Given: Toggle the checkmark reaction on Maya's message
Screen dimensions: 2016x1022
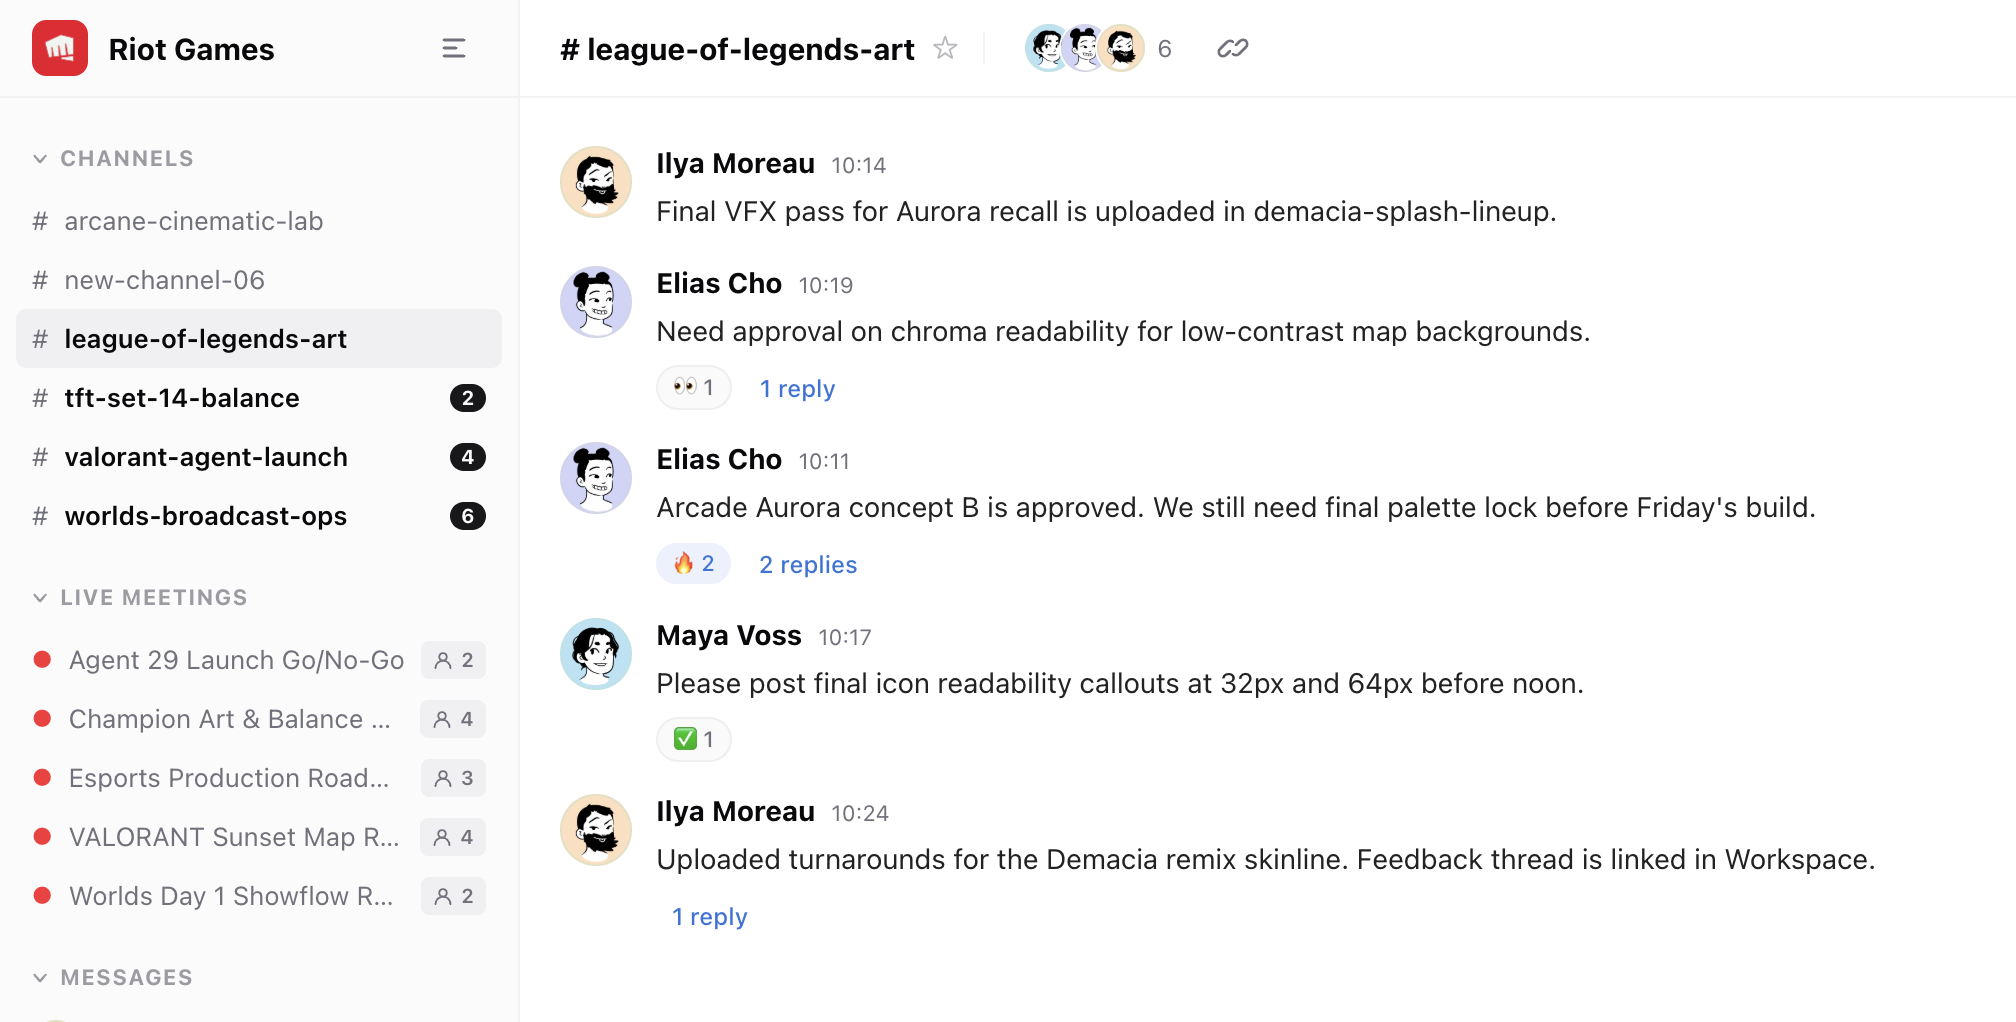Looking at the screenshot, I should [x=693, y=740].
